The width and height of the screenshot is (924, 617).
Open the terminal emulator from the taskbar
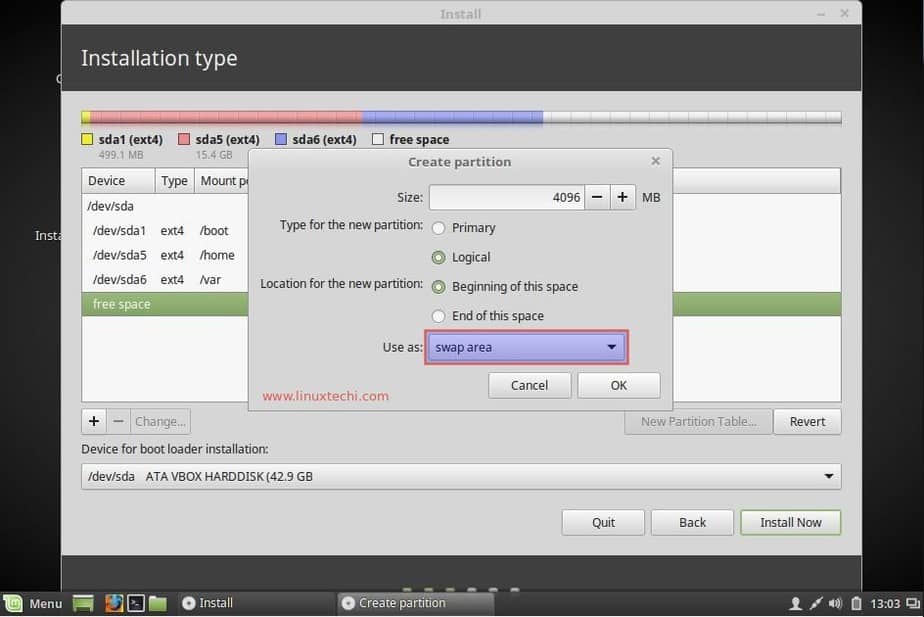click(x=135, y=603)
